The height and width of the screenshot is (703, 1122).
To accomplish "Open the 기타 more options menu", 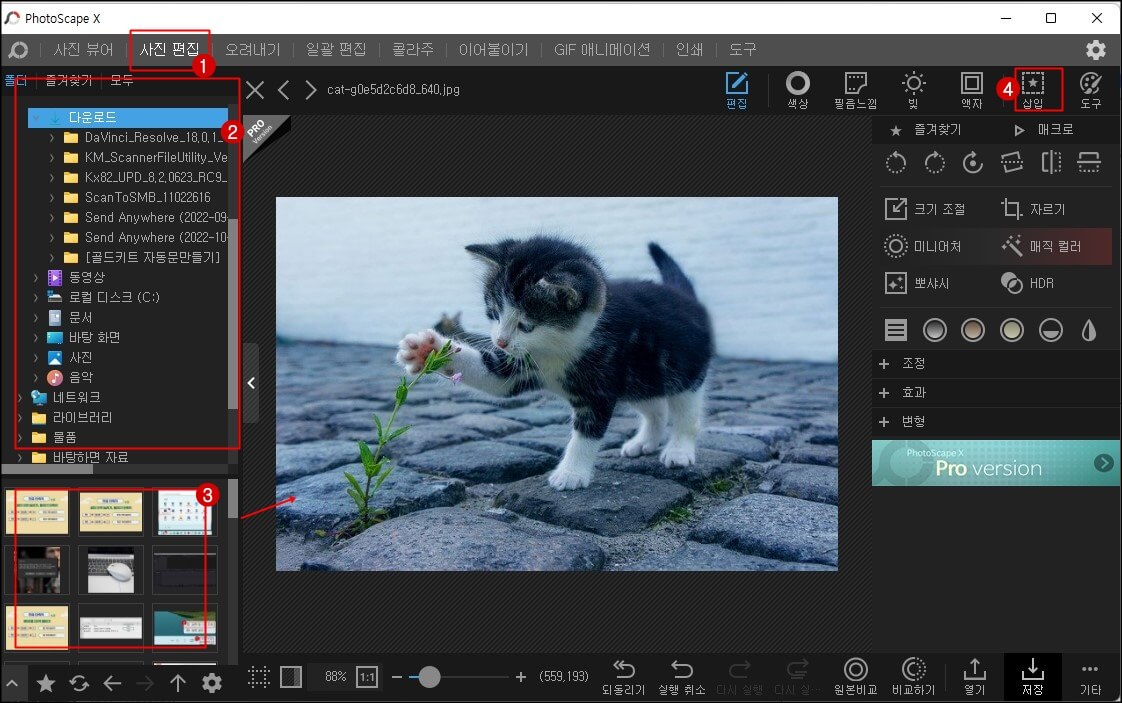I will tap(1090, 677).
